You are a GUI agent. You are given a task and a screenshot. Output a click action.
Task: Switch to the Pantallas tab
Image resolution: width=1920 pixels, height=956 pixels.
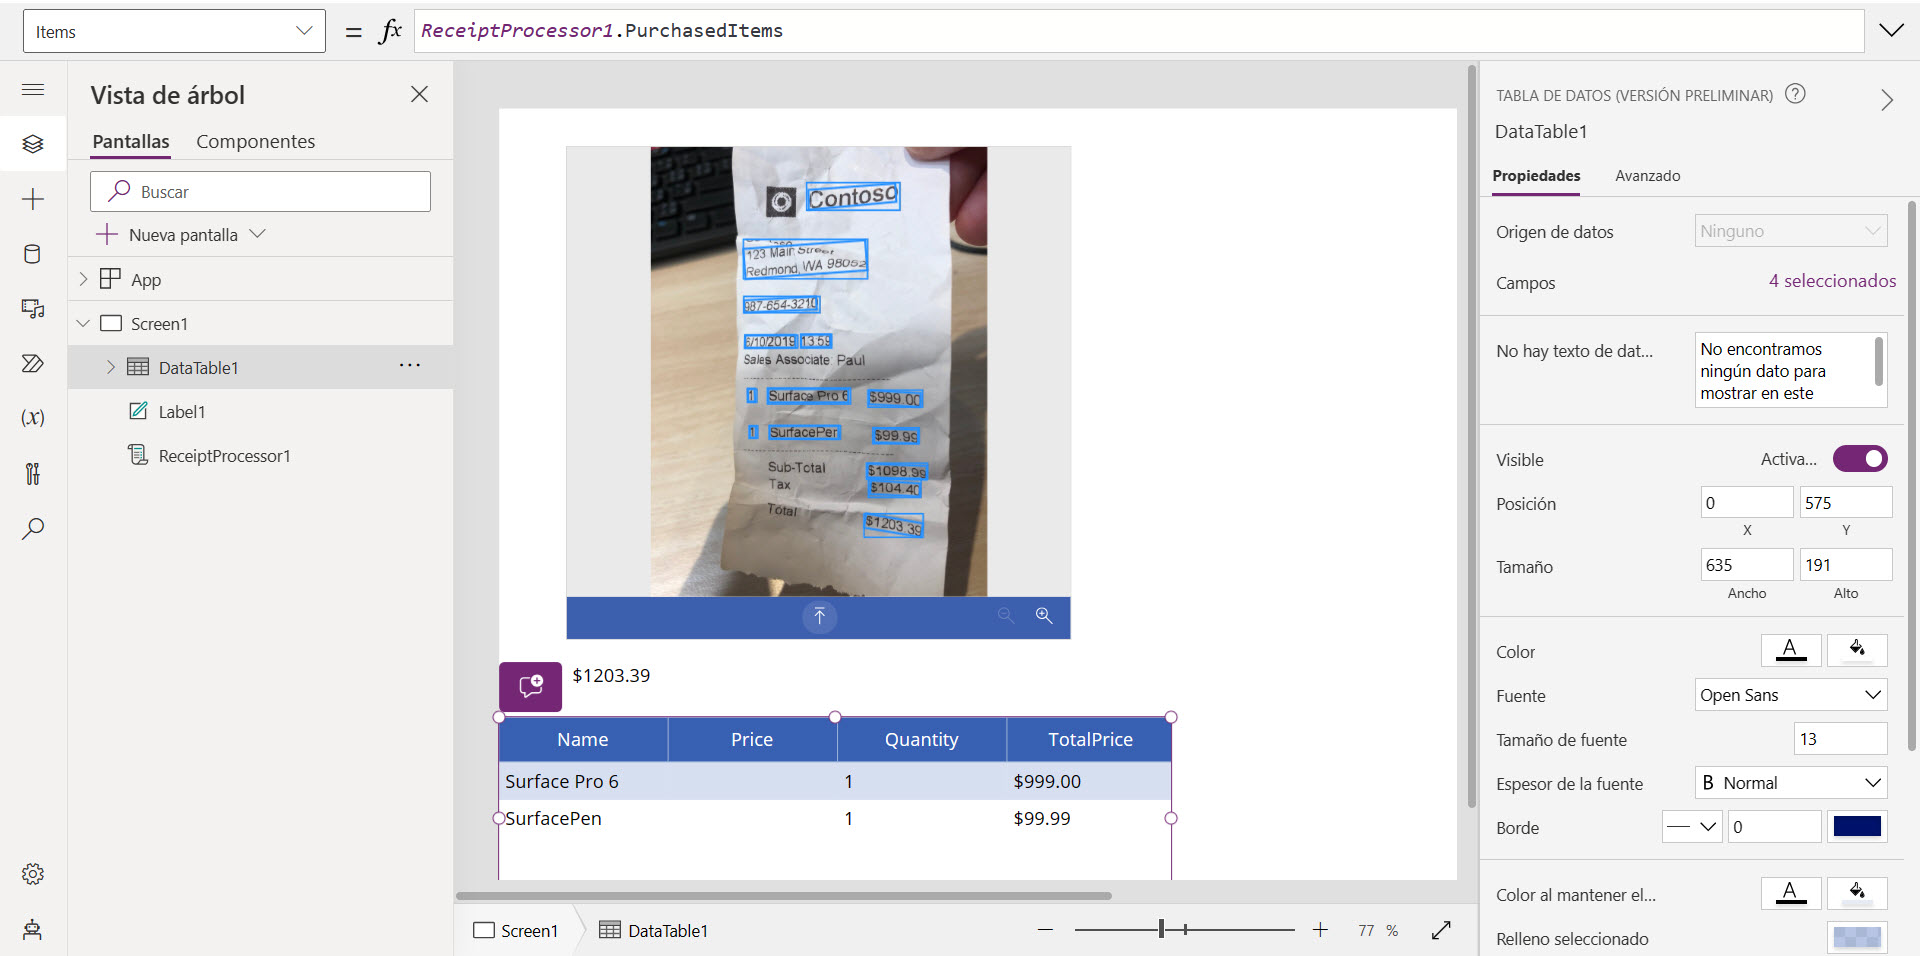pos(131,142)
